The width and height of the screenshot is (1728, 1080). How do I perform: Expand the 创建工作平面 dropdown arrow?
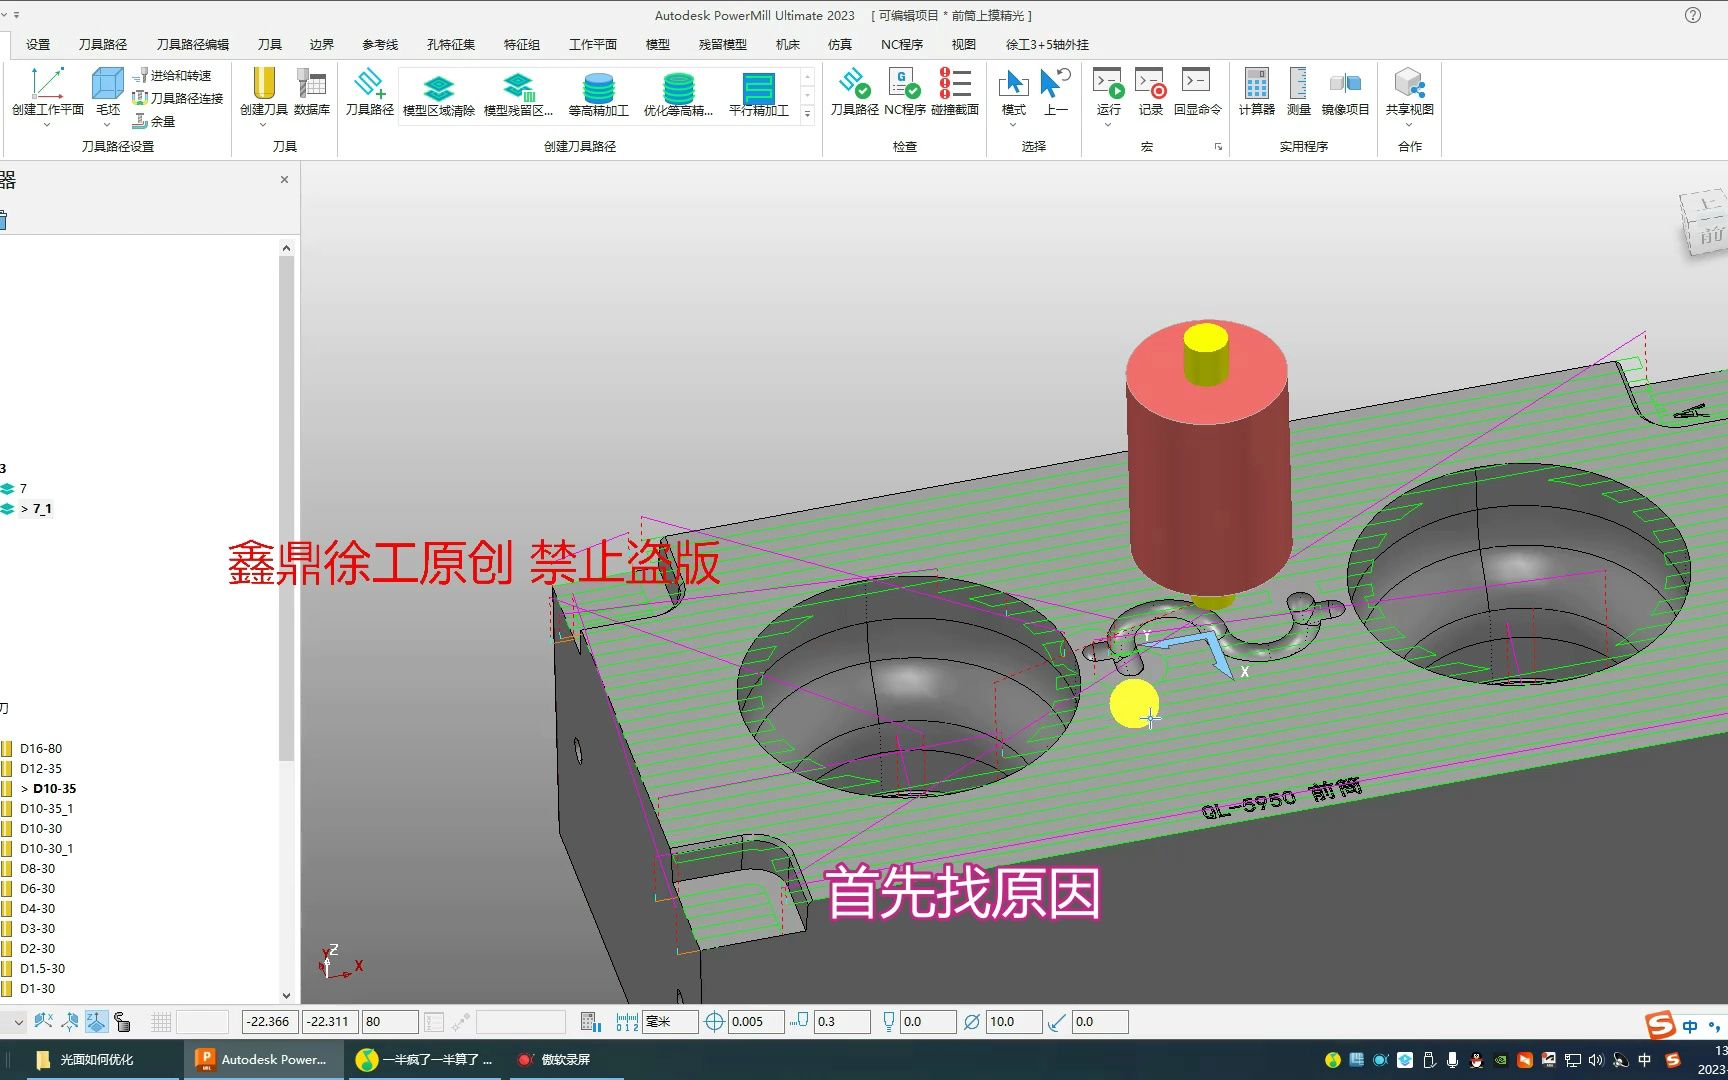pos(47,125)
